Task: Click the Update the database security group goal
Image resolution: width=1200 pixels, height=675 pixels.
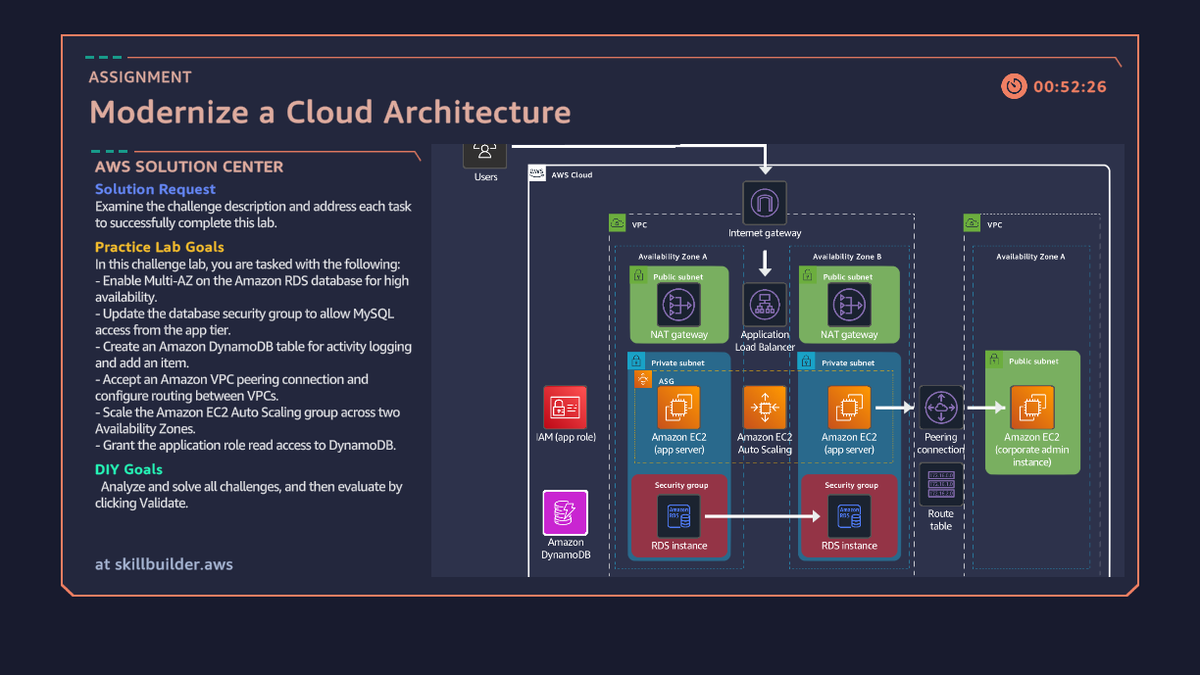Action: coord(245,322)
